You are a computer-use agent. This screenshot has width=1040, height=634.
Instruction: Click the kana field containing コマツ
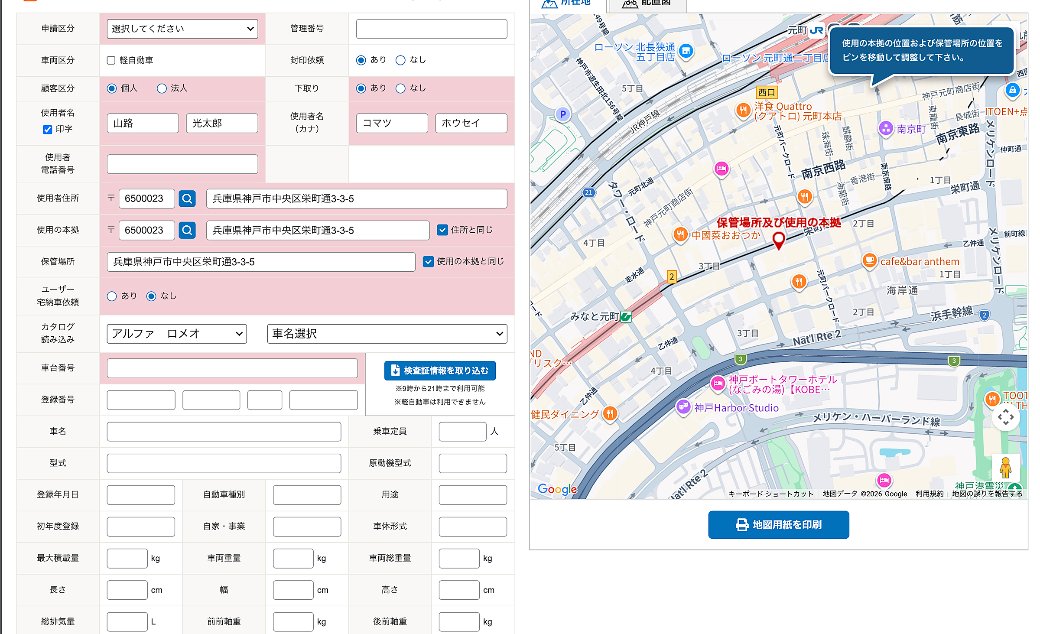coord(392,123)
